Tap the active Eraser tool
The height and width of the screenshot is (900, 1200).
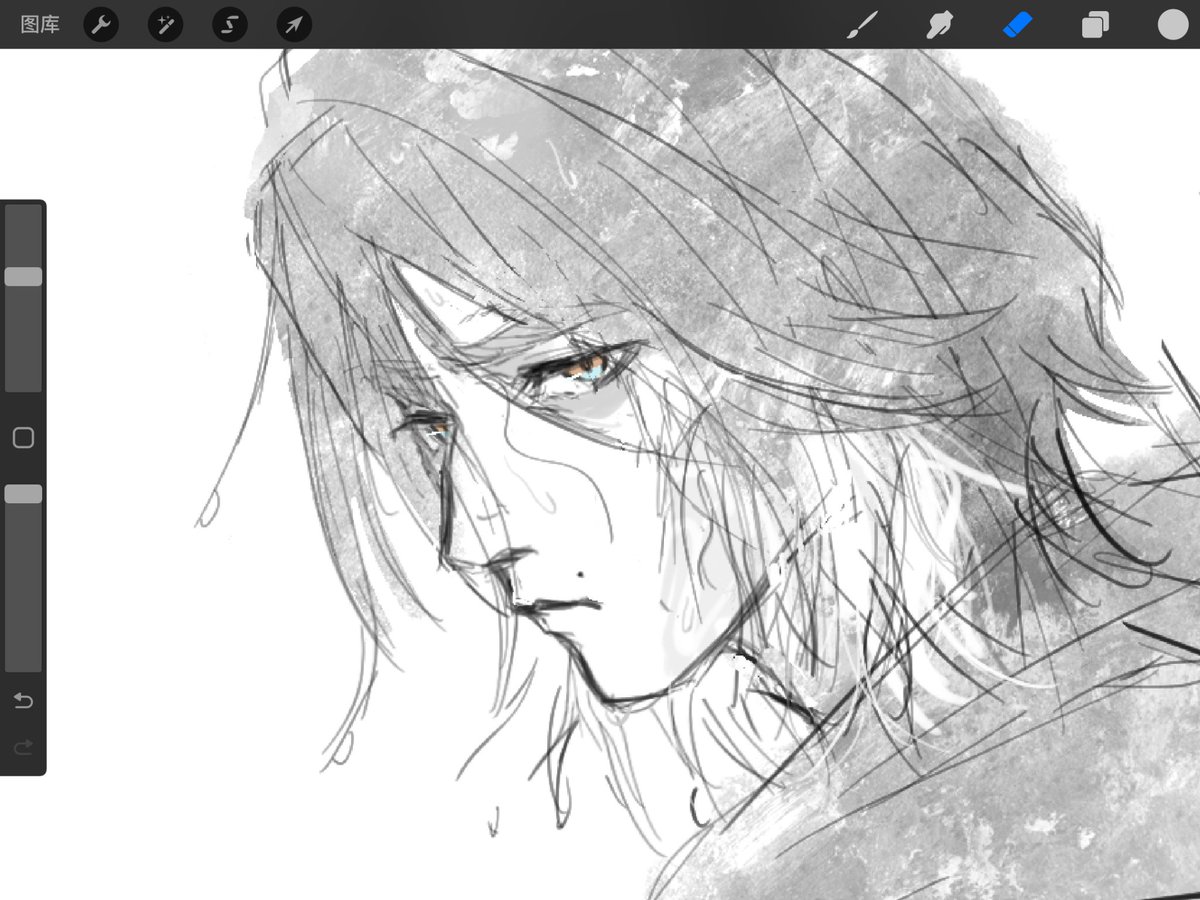[1017, 24]
